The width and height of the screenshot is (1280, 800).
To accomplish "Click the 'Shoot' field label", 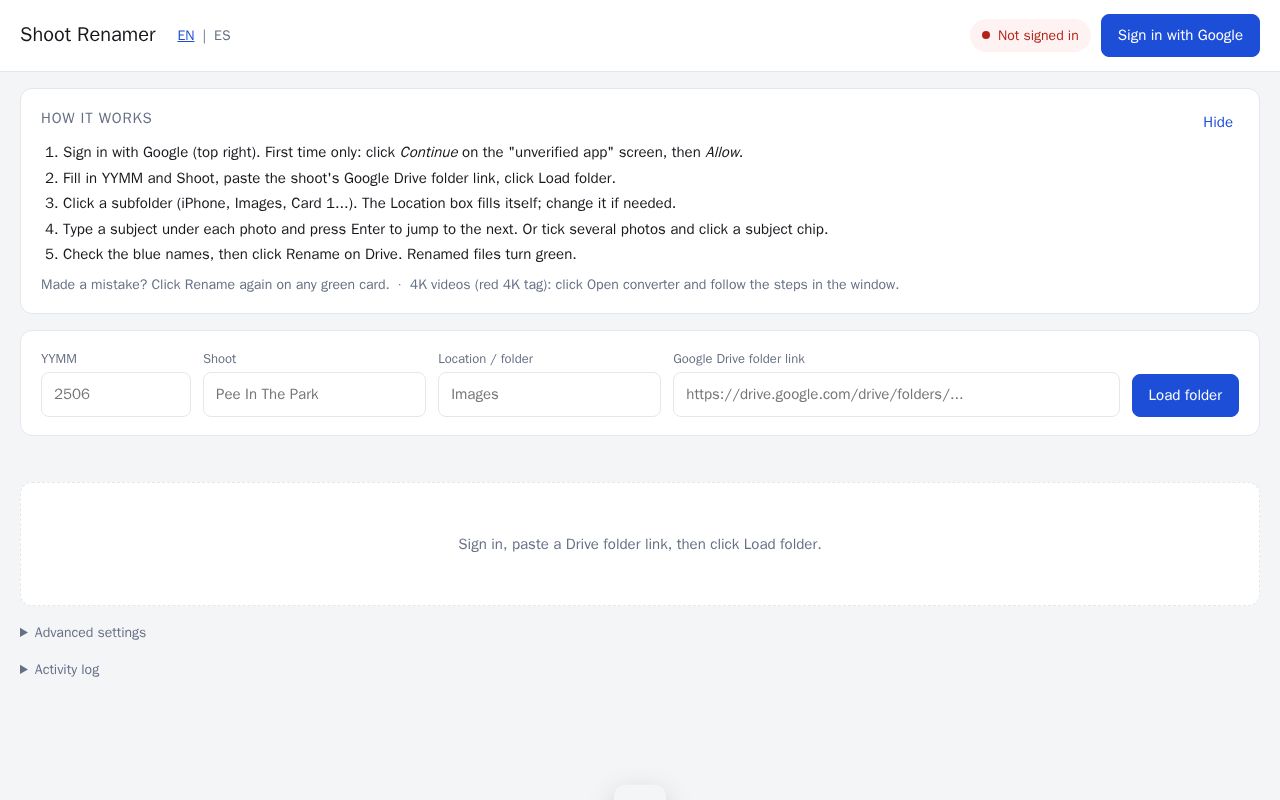I will tap(220, 358).
